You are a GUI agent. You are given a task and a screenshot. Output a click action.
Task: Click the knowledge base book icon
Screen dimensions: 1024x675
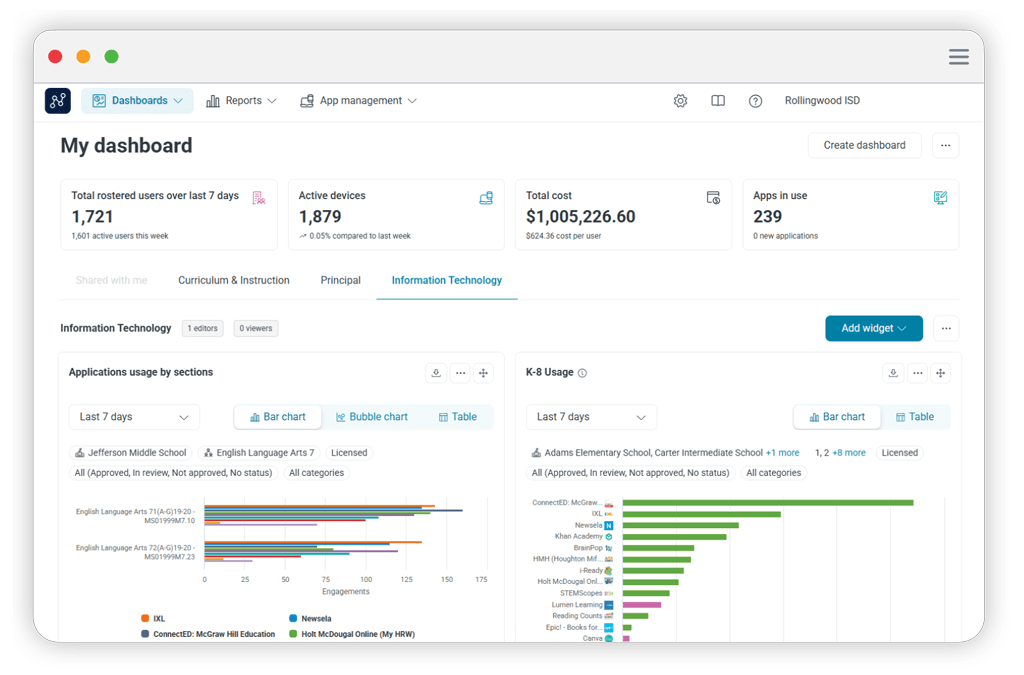[x=718, y=101]
